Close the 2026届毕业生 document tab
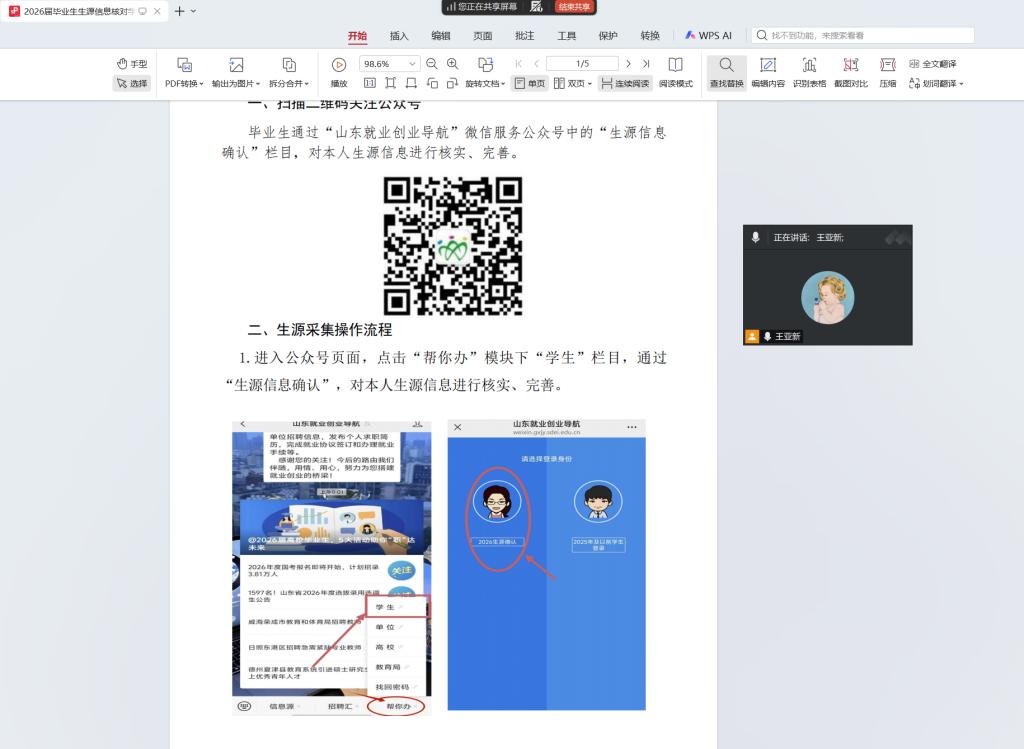Image resolution: width=1024 pixels, height=749 pixels. coord(157,11)
